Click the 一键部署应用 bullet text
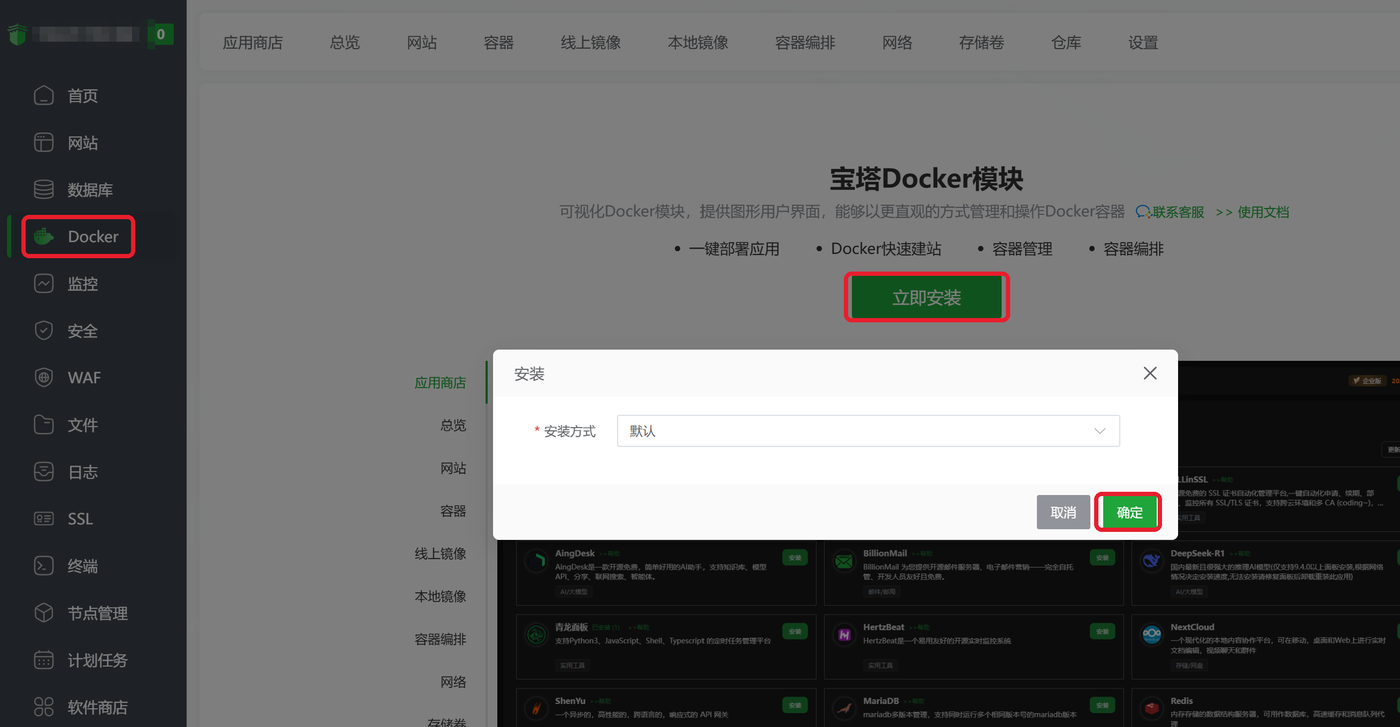 (x=734, y=249)
